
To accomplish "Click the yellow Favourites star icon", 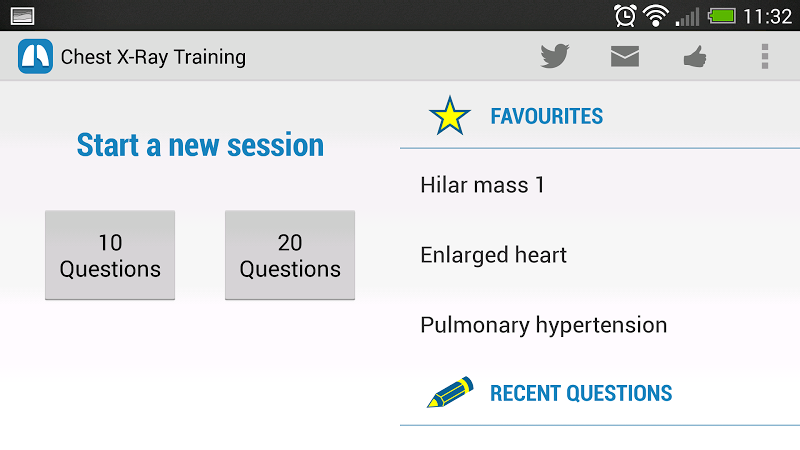I will (449, 116).
